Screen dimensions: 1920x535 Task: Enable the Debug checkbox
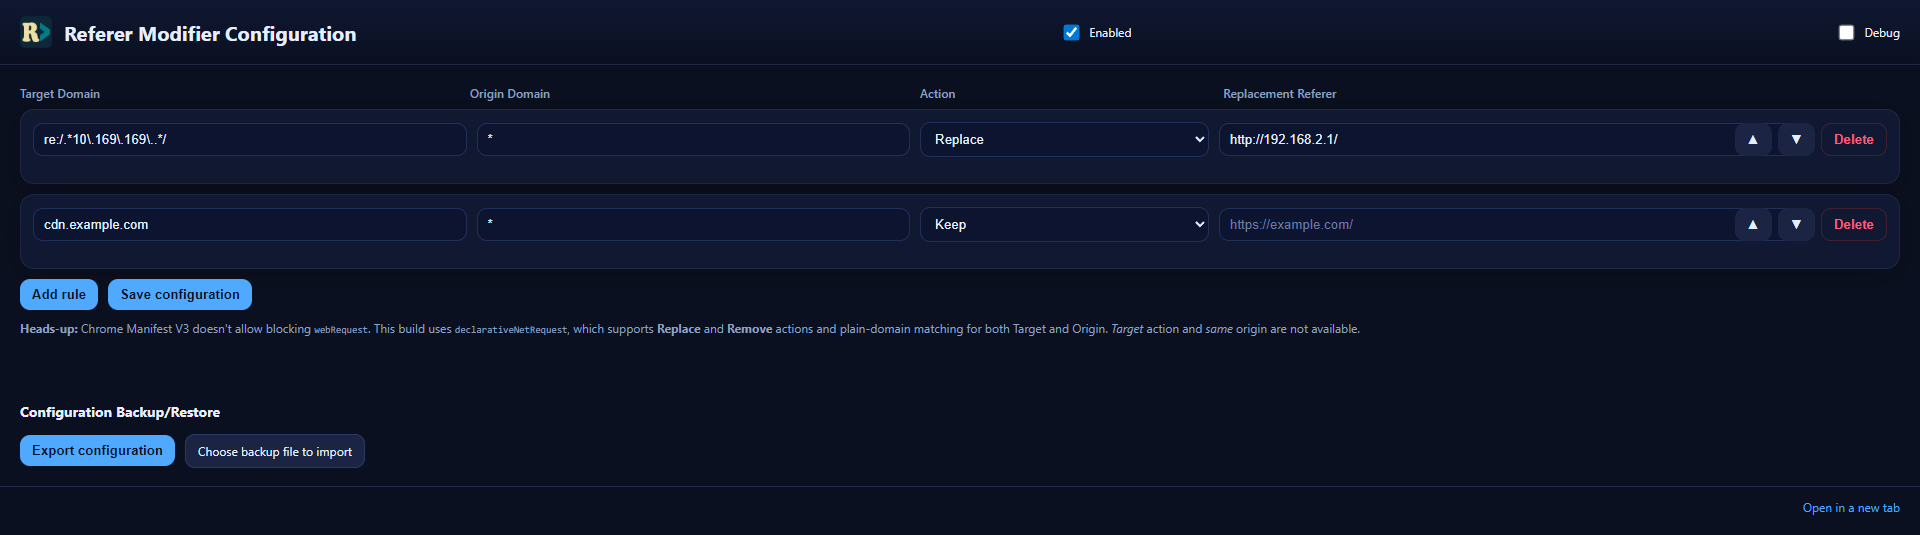[1846, 33]
